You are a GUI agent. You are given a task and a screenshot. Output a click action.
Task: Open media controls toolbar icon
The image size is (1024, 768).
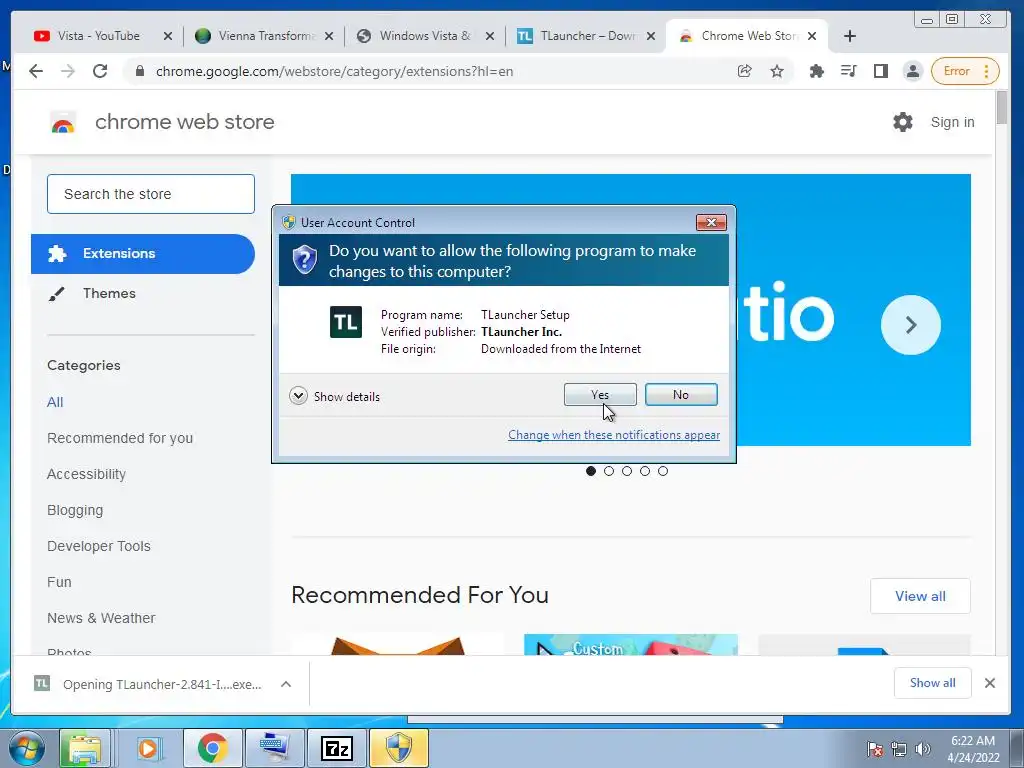(x=848, y=71)
